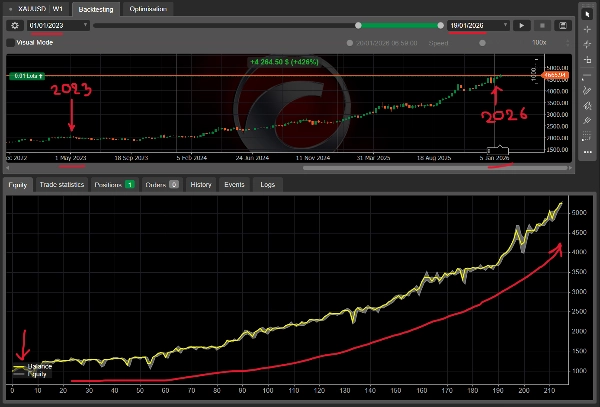Screen dimensions: 600x407
Task: Enable the Visual Mode checkbox
Action: tap(10, 43)
